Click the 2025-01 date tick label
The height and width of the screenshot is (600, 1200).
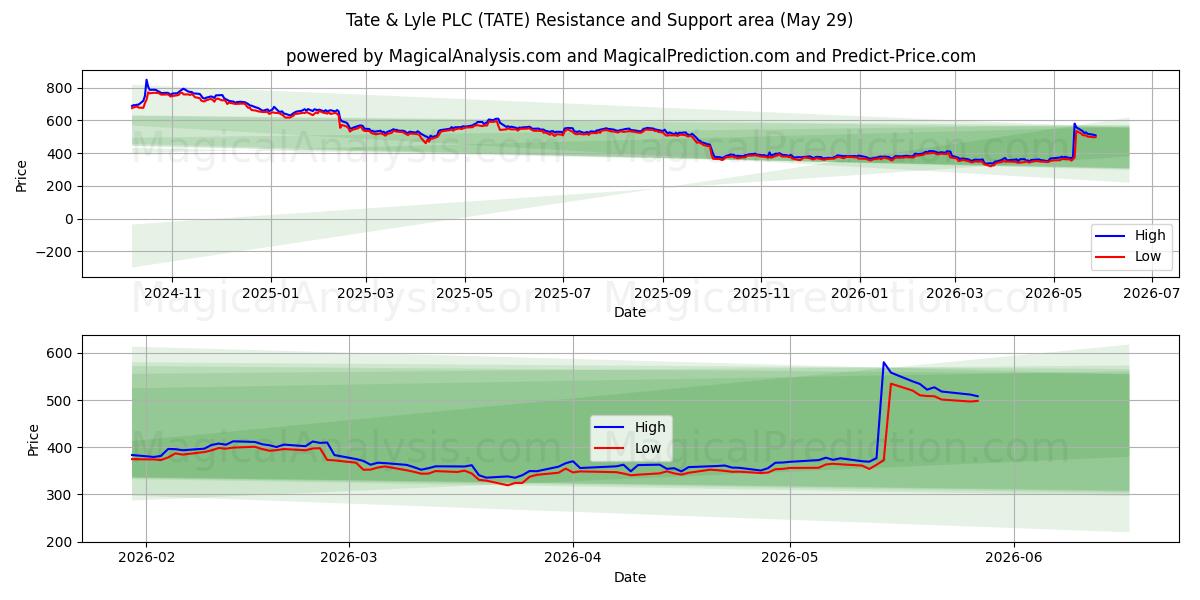[271, 293]
